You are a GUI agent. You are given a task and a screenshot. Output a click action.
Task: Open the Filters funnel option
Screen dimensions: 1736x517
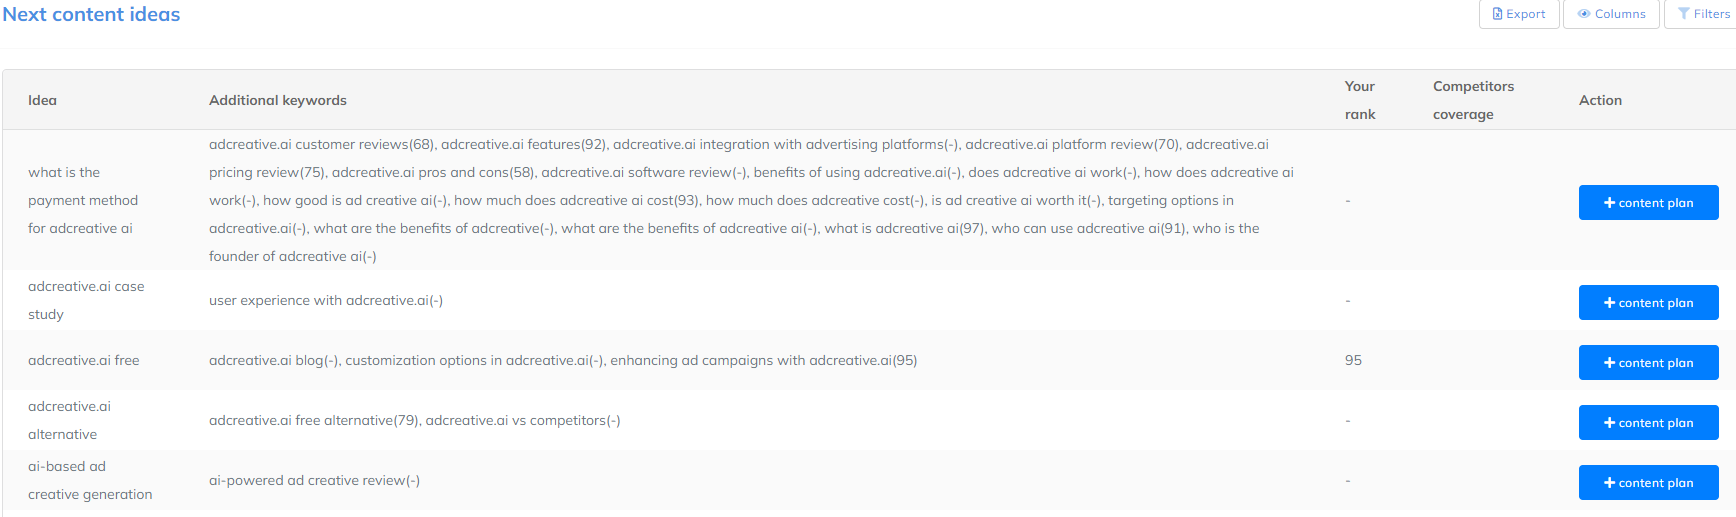1703,14
